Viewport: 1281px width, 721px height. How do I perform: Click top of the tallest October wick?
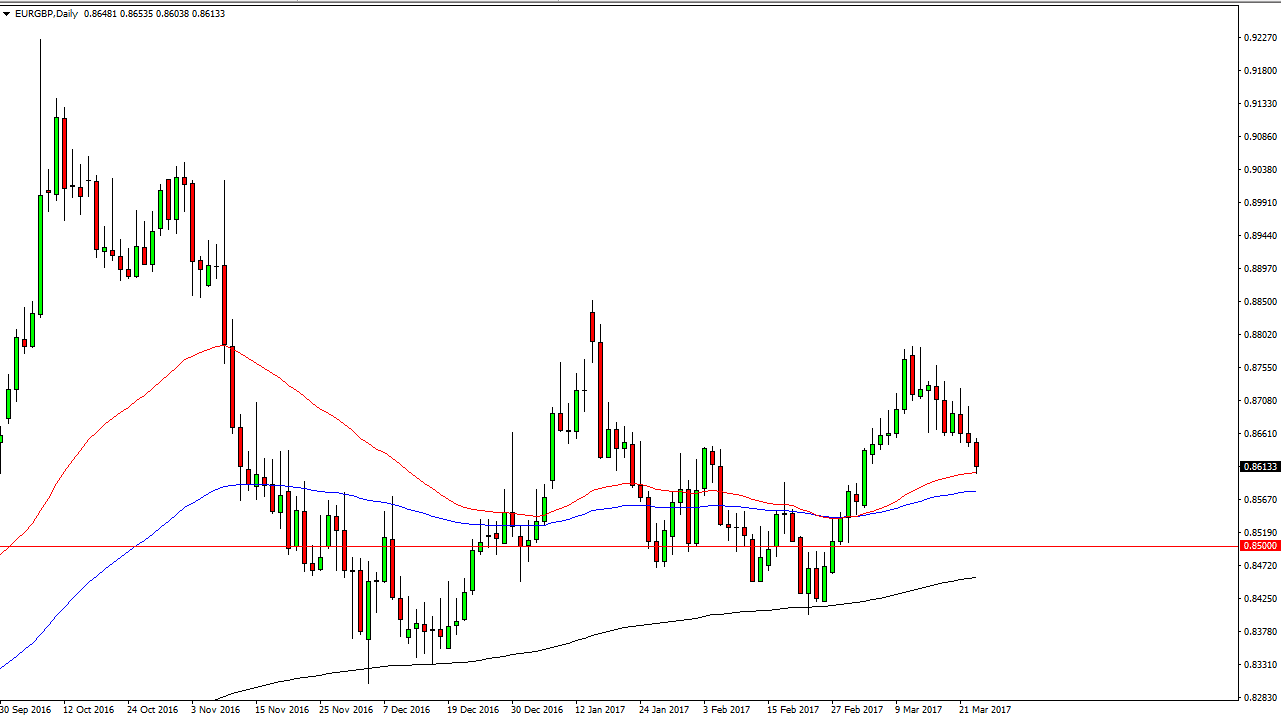pos(41,41)
